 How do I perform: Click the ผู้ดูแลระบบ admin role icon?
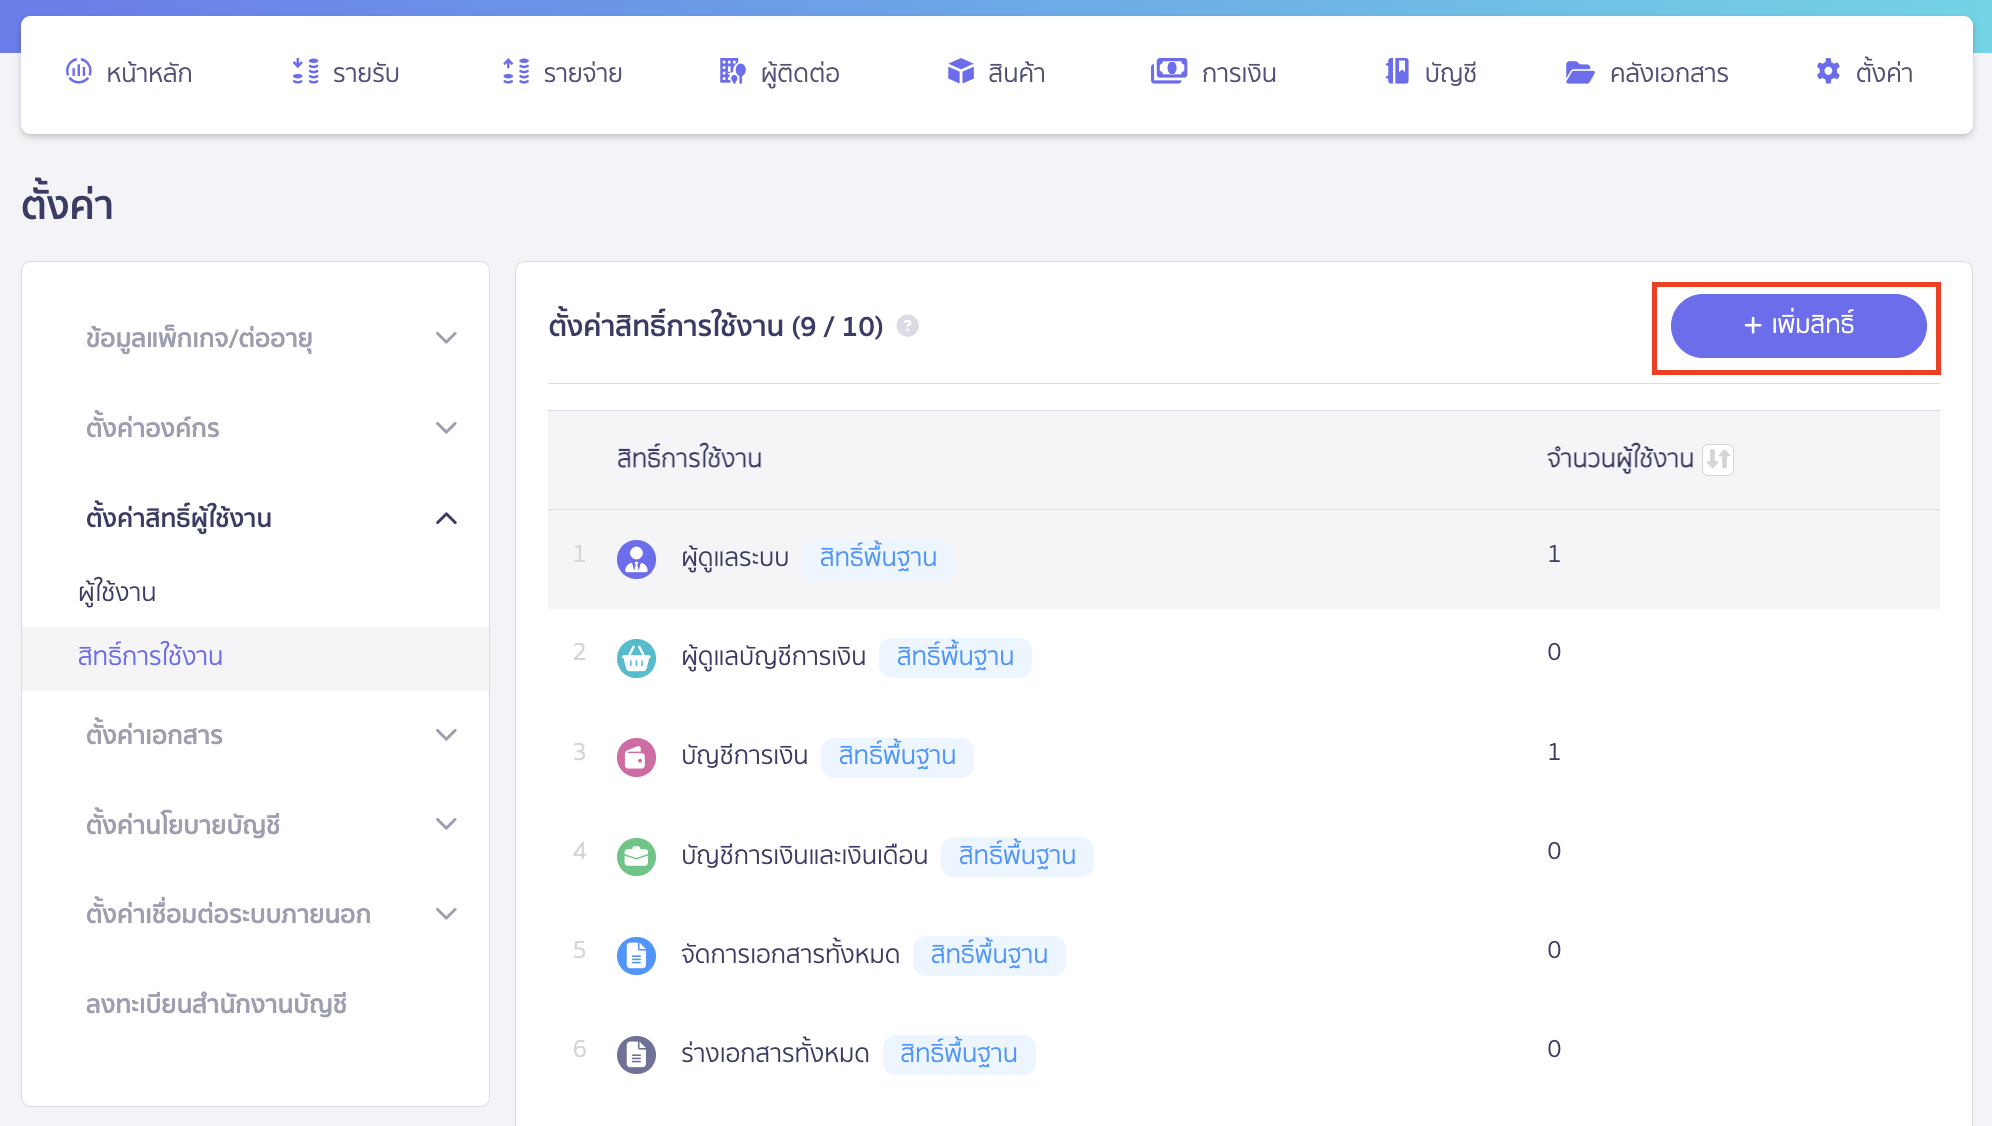click(x=636, y=558)
